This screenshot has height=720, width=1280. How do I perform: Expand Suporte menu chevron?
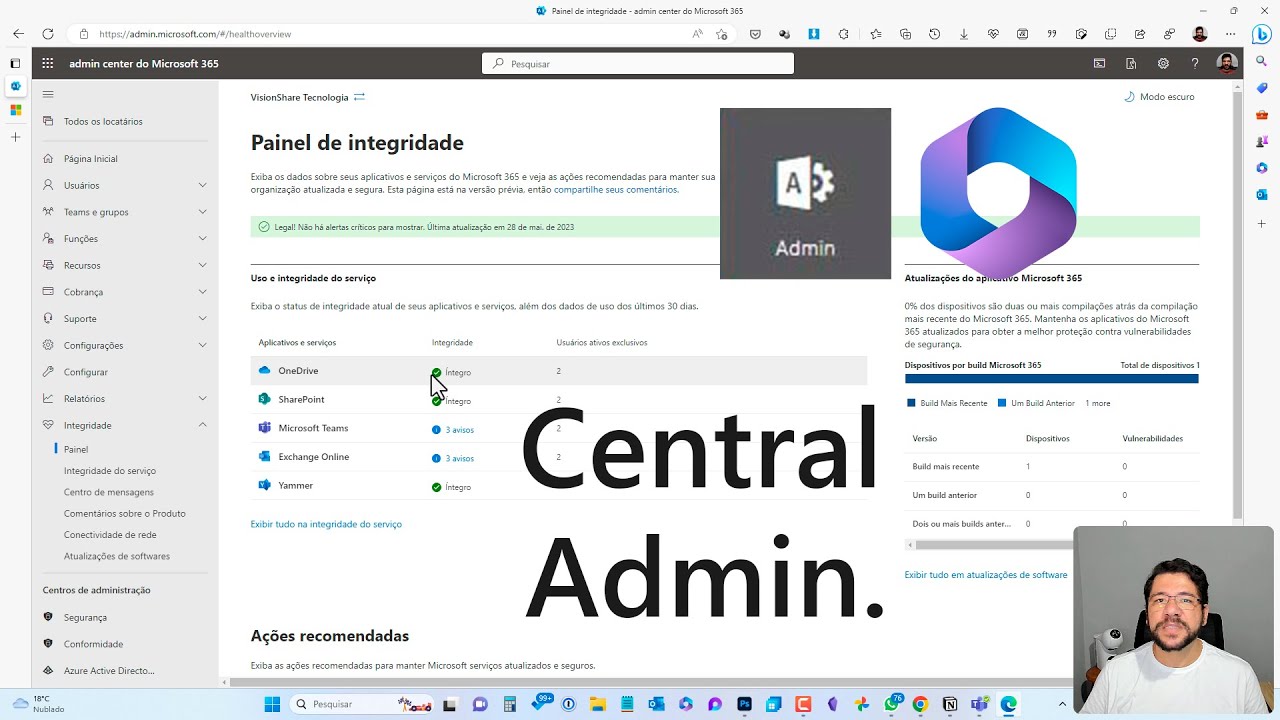(x=203, y=319)
